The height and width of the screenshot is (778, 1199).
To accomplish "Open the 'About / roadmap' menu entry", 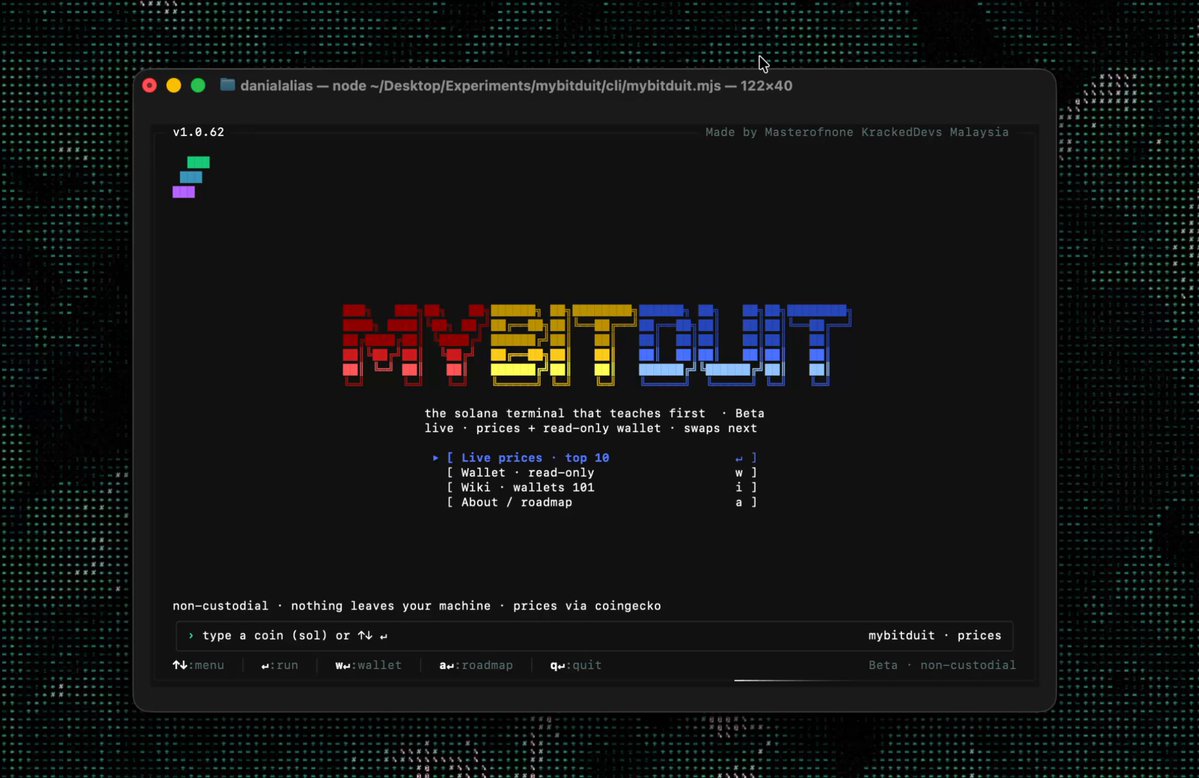I will 602,503.
